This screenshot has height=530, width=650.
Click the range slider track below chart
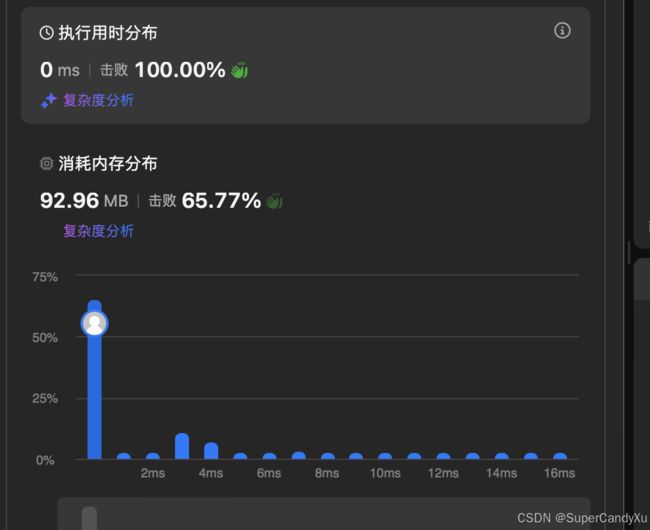click(x=324, y=514)
